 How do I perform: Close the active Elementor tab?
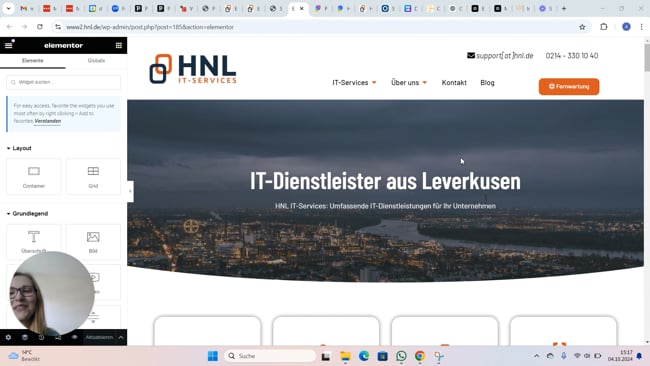point(302,8)
